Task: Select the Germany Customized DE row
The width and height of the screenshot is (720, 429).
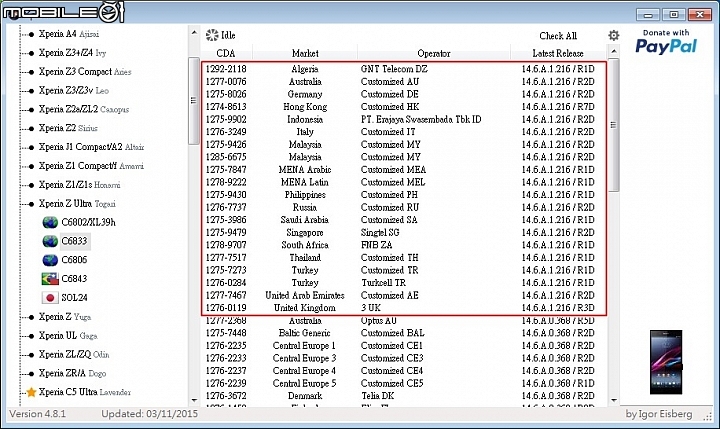Action: tap(404, 94)
